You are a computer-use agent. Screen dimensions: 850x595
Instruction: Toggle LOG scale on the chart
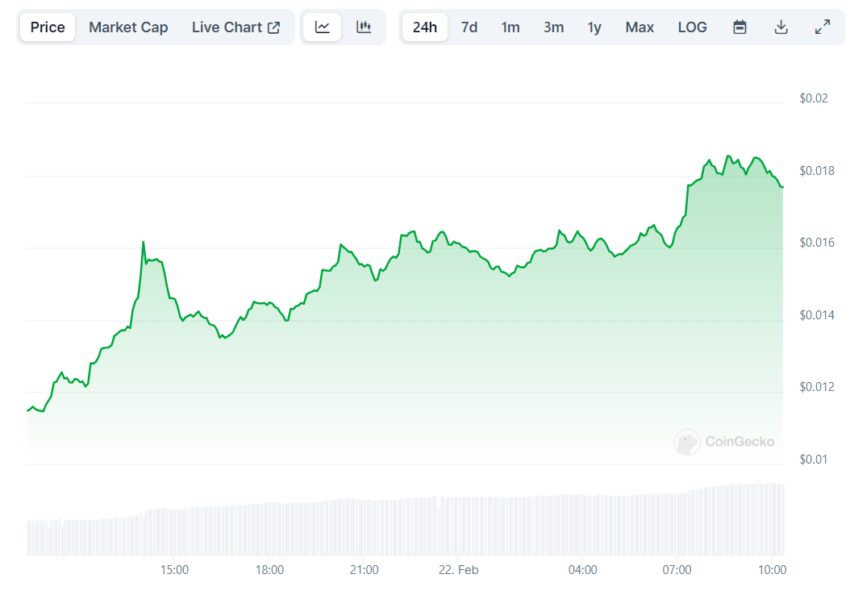692,27
